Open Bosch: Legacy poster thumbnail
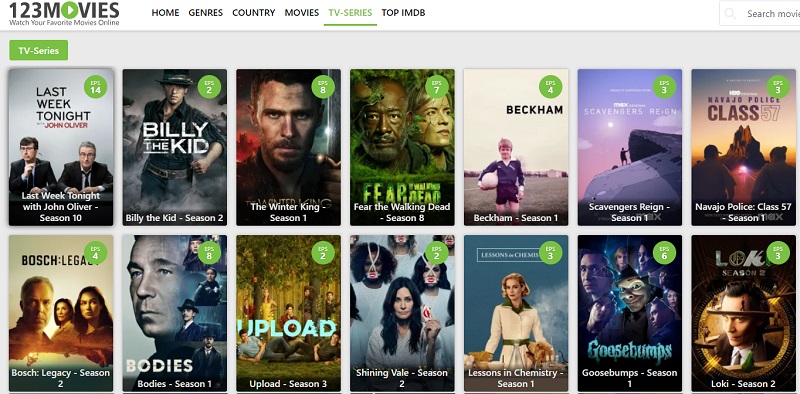 point(61,313)
